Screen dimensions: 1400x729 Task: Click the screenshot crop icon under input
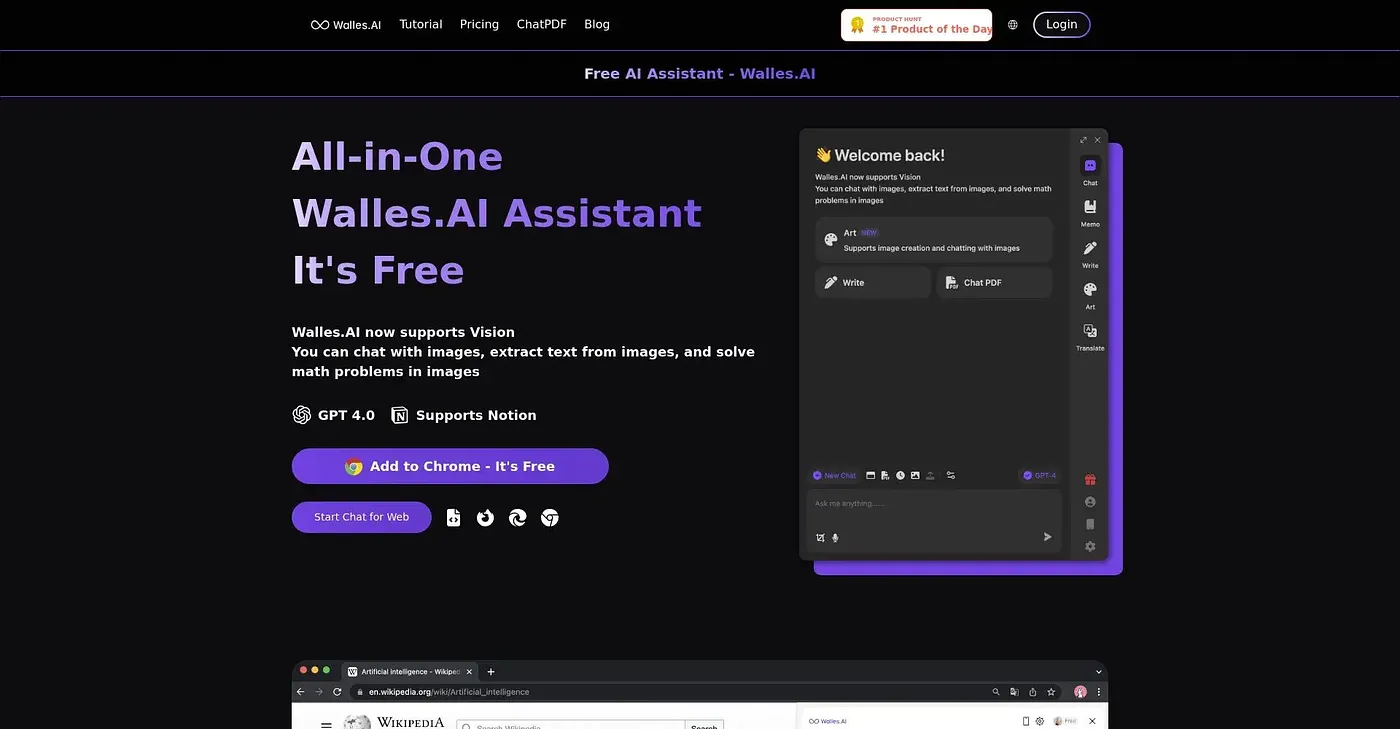(x=820, y=537)
